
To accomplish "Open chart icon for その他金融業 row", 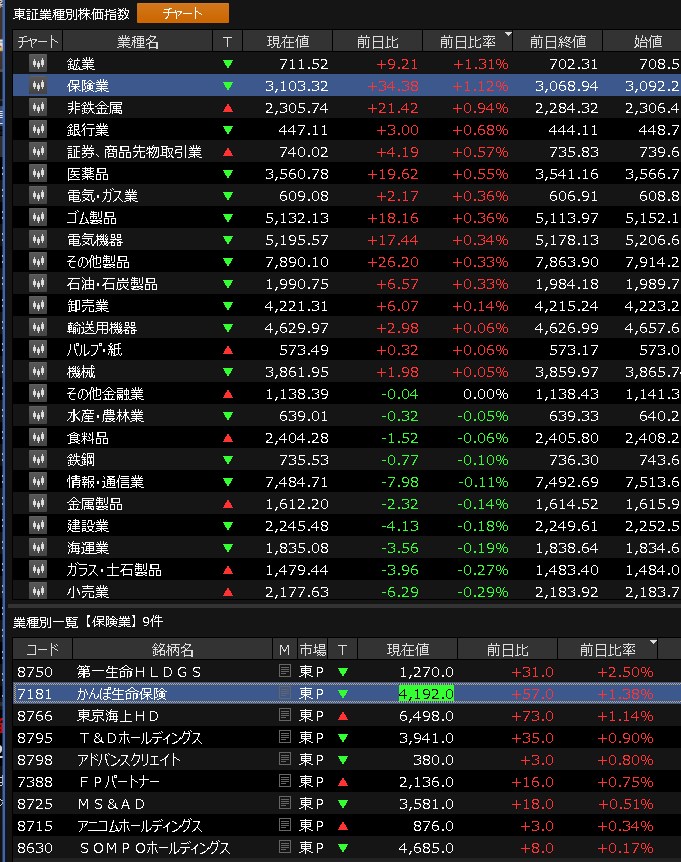I will tap(38, 394).
